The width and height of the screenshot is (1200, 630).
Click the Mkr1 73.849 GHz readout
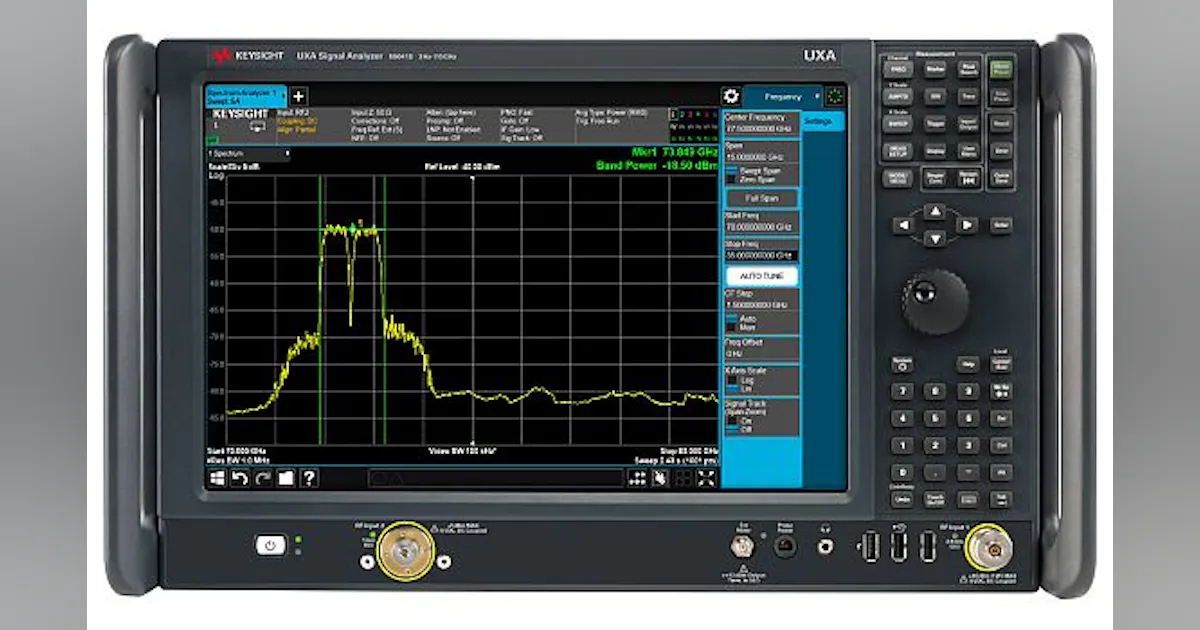pyautogui.click(x=674, y=152)
